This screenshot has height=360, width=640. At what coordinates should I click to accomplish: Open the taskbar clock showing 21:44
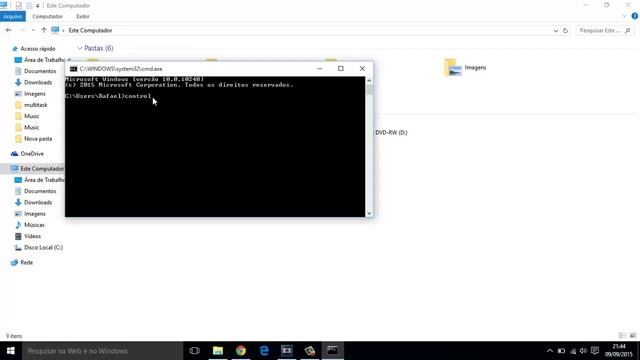point(619,351)
